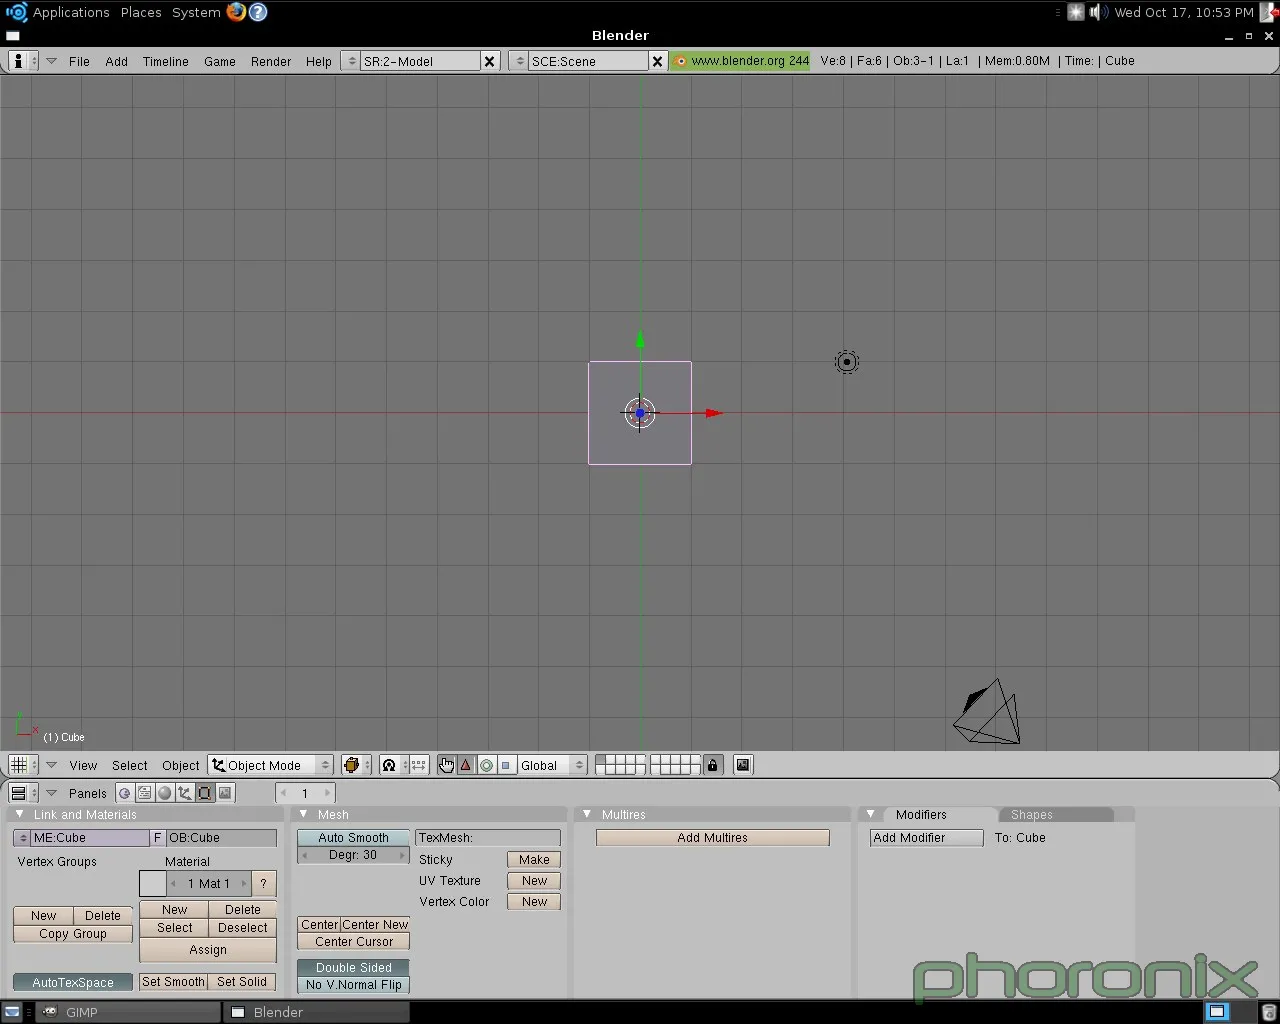Open the 3D View window type selector

pyautogui.click(x=22, y=765)
